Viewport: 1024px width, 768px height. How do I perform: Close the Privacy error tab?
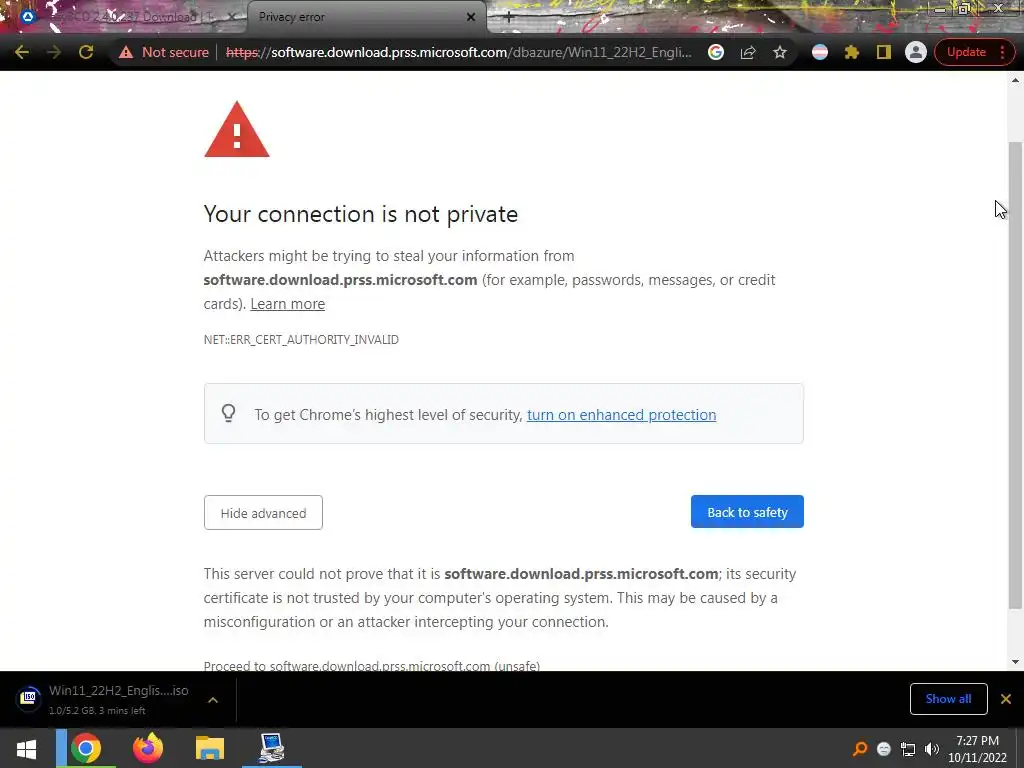click(471, 17)
